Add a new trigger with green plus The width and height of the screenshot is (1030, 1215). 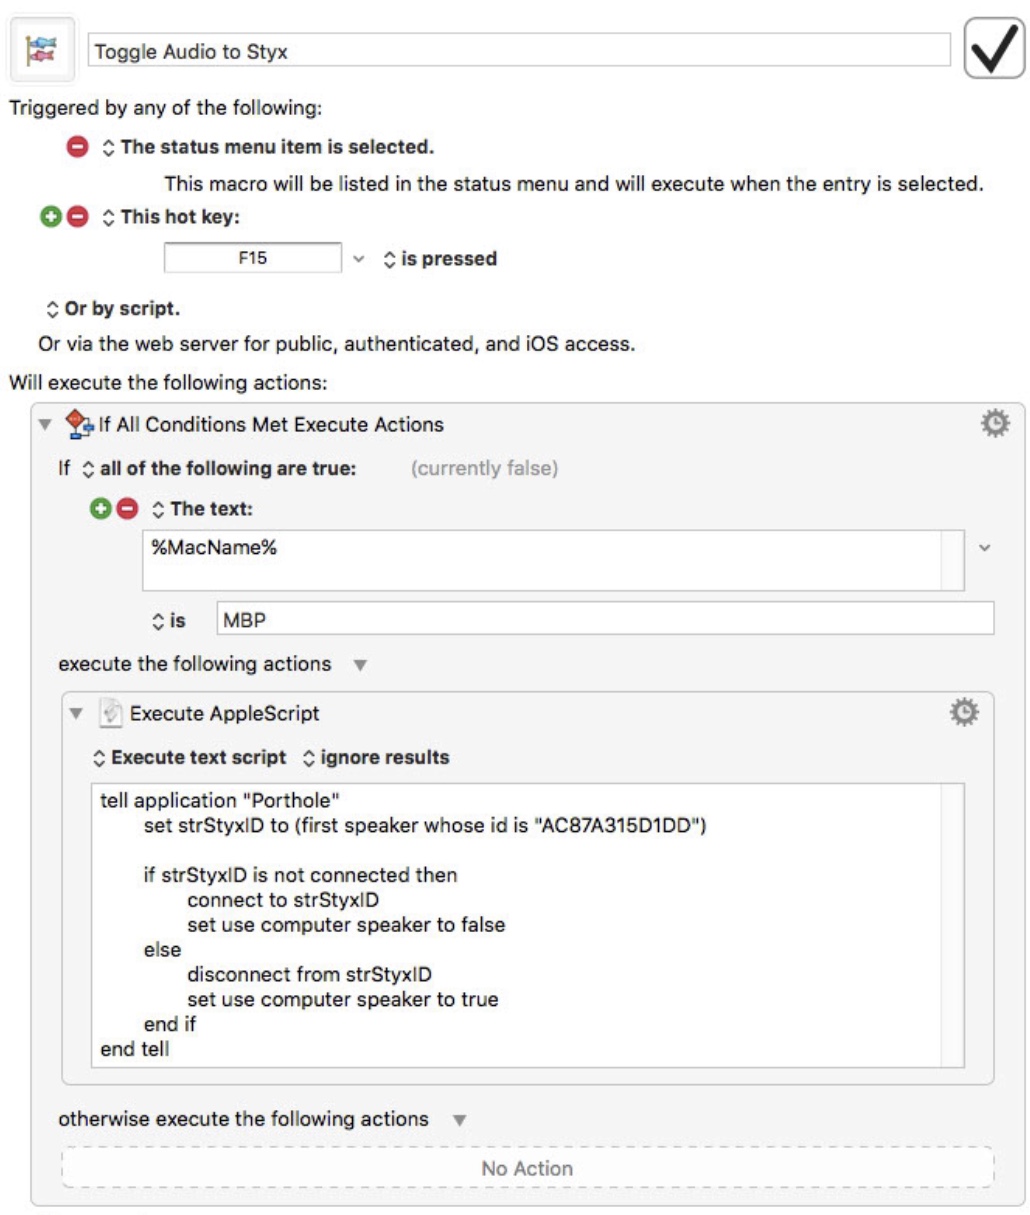coord(50,217)
